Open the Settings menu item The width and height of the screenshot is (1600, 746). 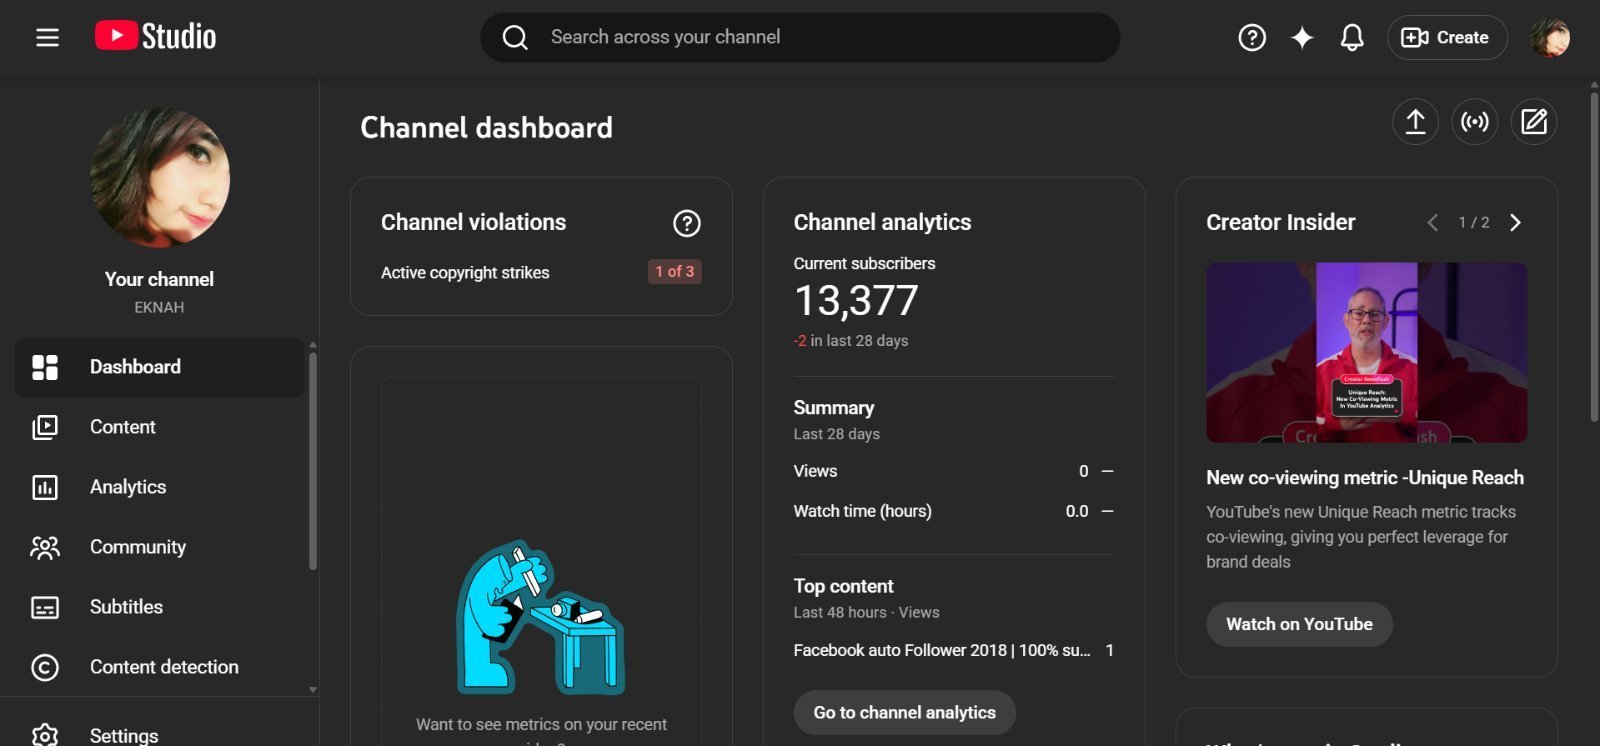pyautogui.click(x=160, y=734)
